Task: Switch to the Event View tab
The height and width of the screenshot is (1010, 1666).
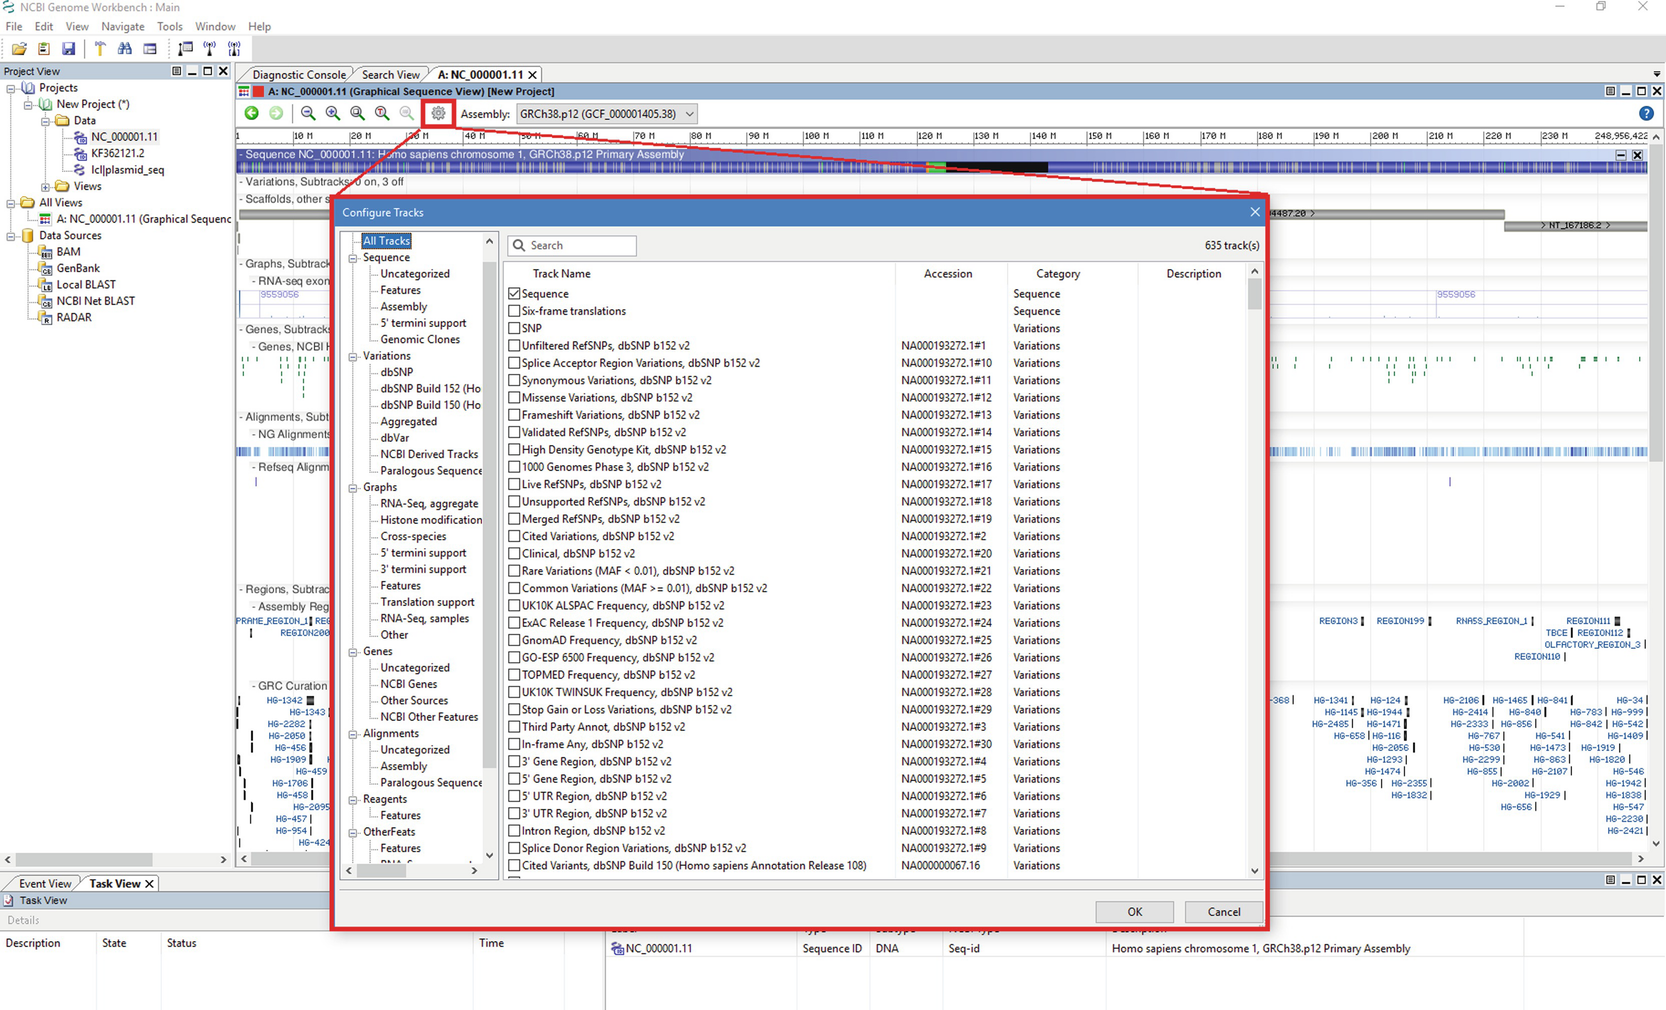Action: point(45,883)
